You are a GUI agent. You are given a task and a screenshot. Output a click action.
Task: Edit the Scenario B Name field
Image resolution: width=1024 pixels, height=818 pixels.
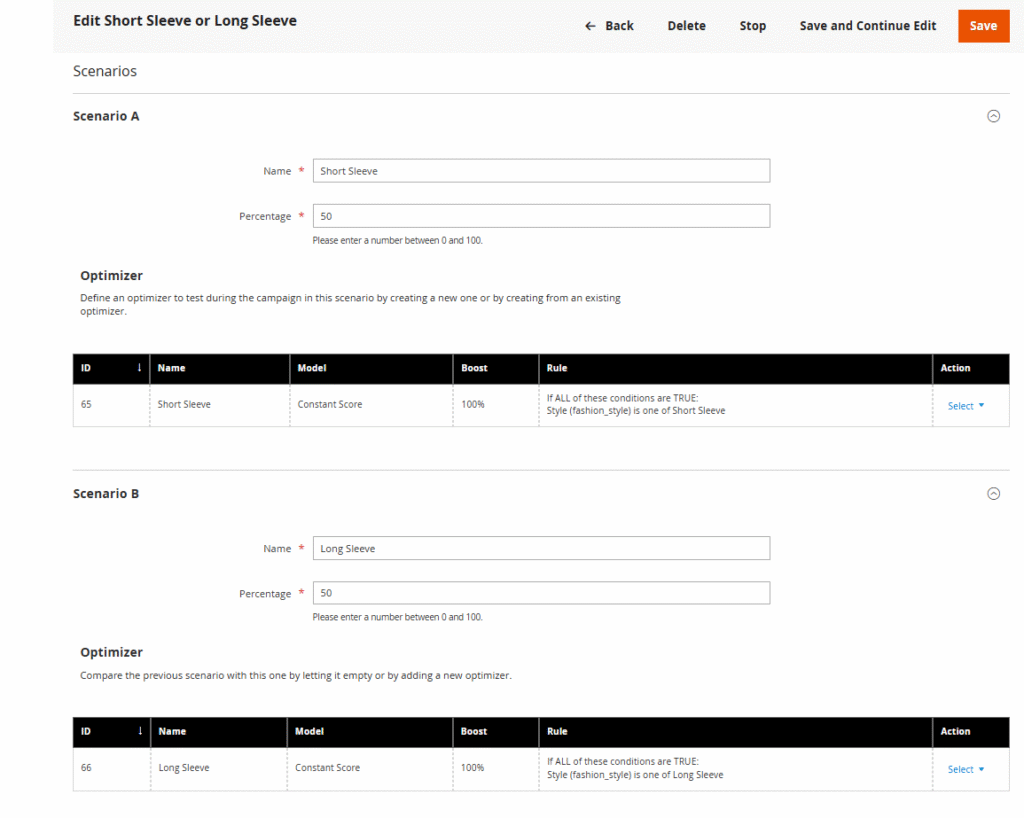coord(541,548)
